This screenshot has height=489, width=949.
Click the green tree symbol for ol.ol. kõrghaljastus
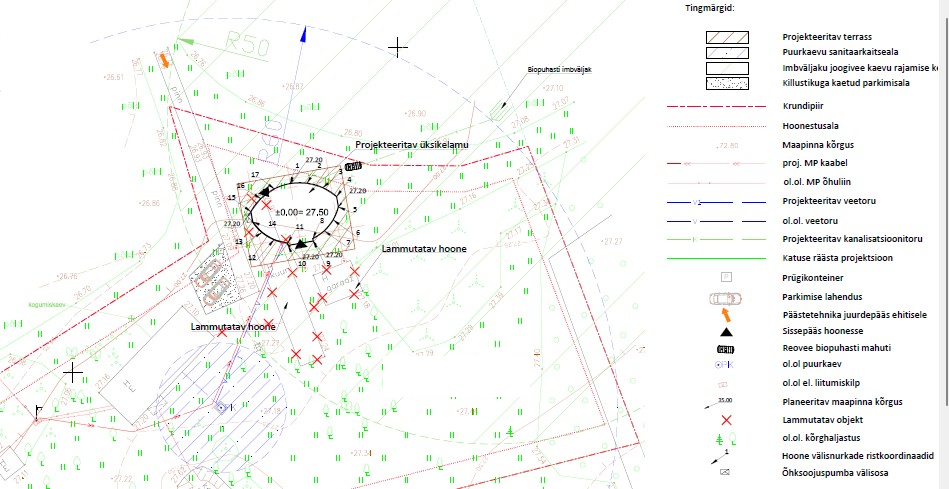coord(727,438)
